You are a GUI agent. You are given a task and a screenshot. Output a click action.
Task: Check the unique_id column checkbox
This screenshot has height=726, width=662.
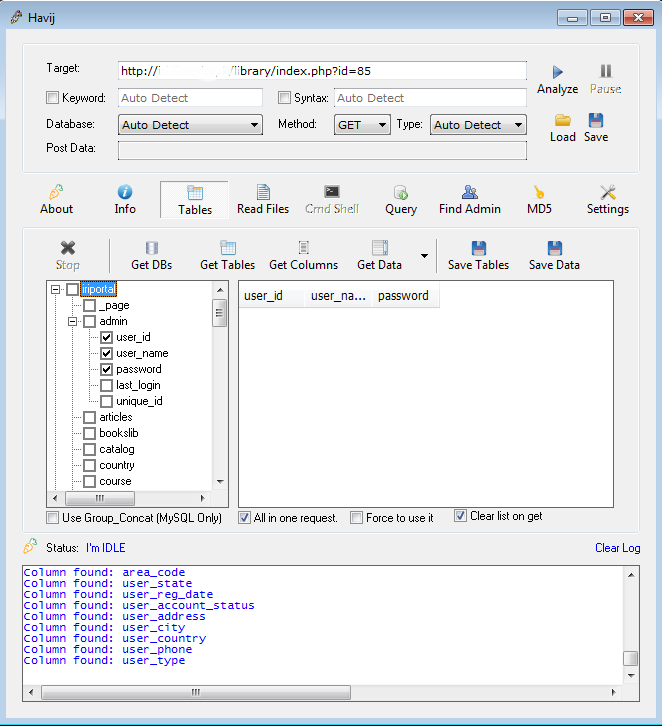point(106,401)
